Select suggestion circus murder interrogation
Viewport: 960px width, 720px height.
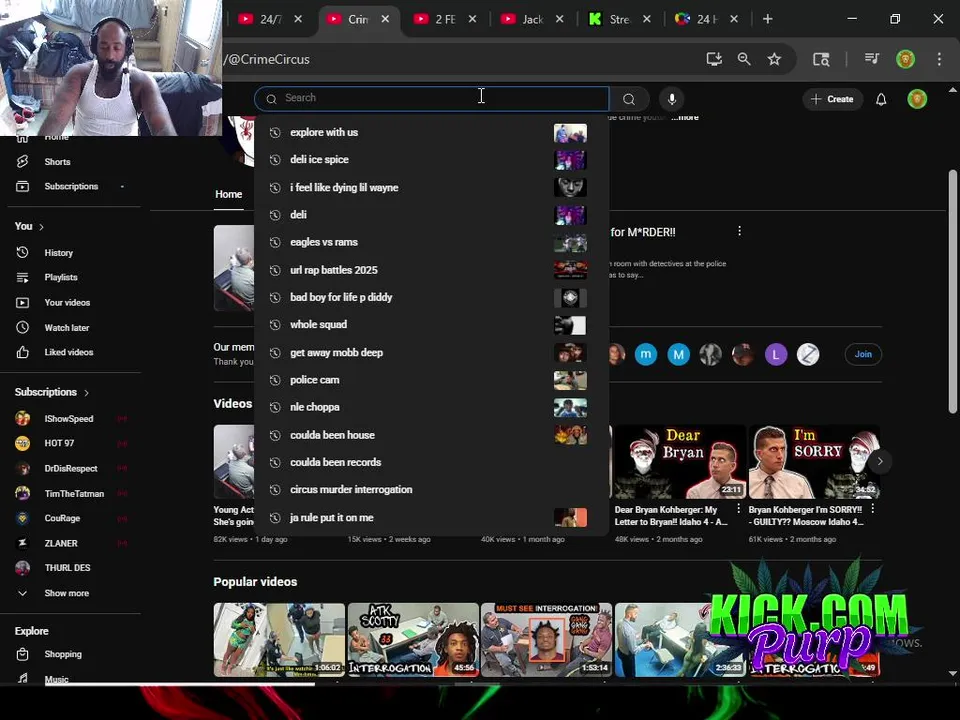pyautogui.click(x=432, y=489)
